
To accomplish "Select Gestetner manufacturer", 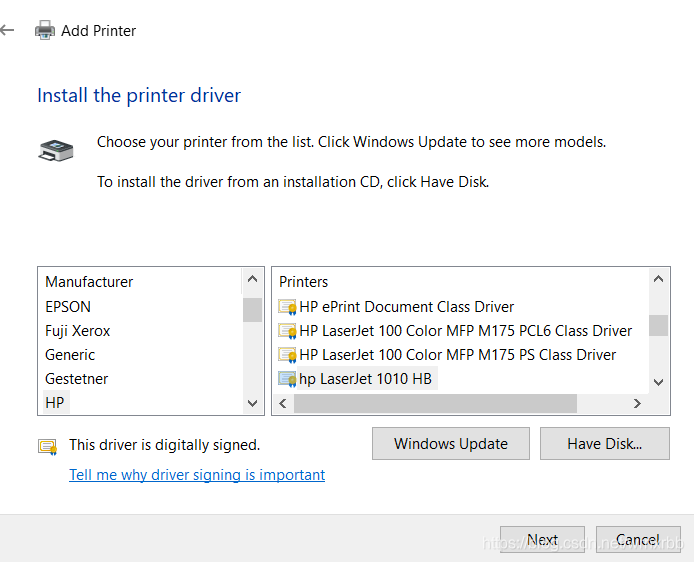I will (77, 379).
